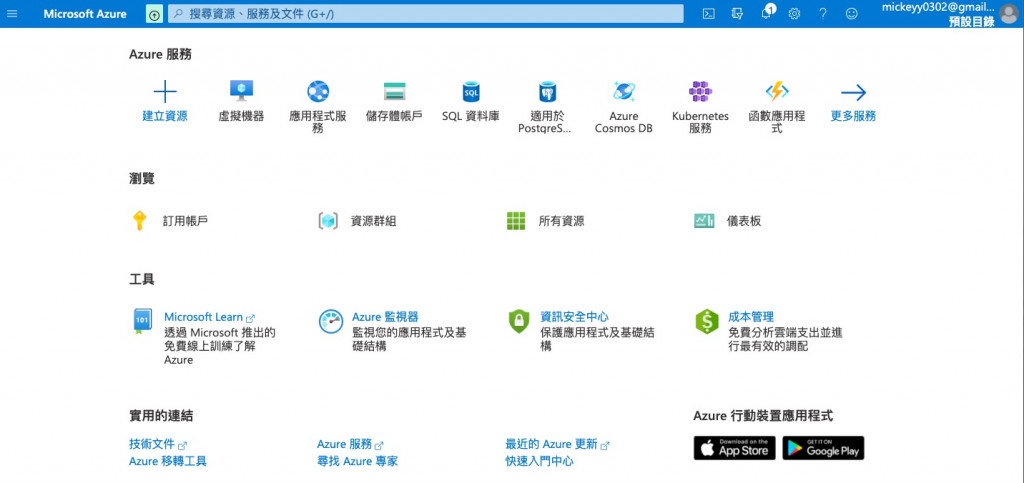The image size is (1024, 483).
Task: Click the green upgrade arrow icon
Action: pyautogui.click(x=154, y=14)
